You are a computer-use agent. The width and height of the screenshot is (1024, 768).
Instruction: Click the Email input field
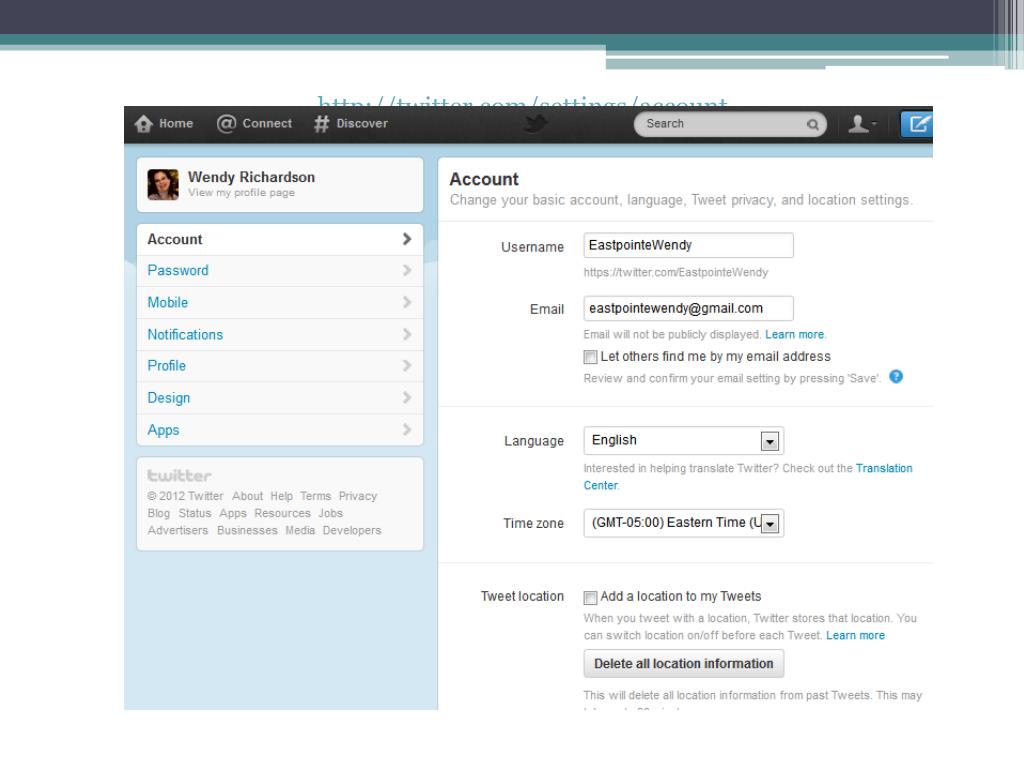[688, 308]
